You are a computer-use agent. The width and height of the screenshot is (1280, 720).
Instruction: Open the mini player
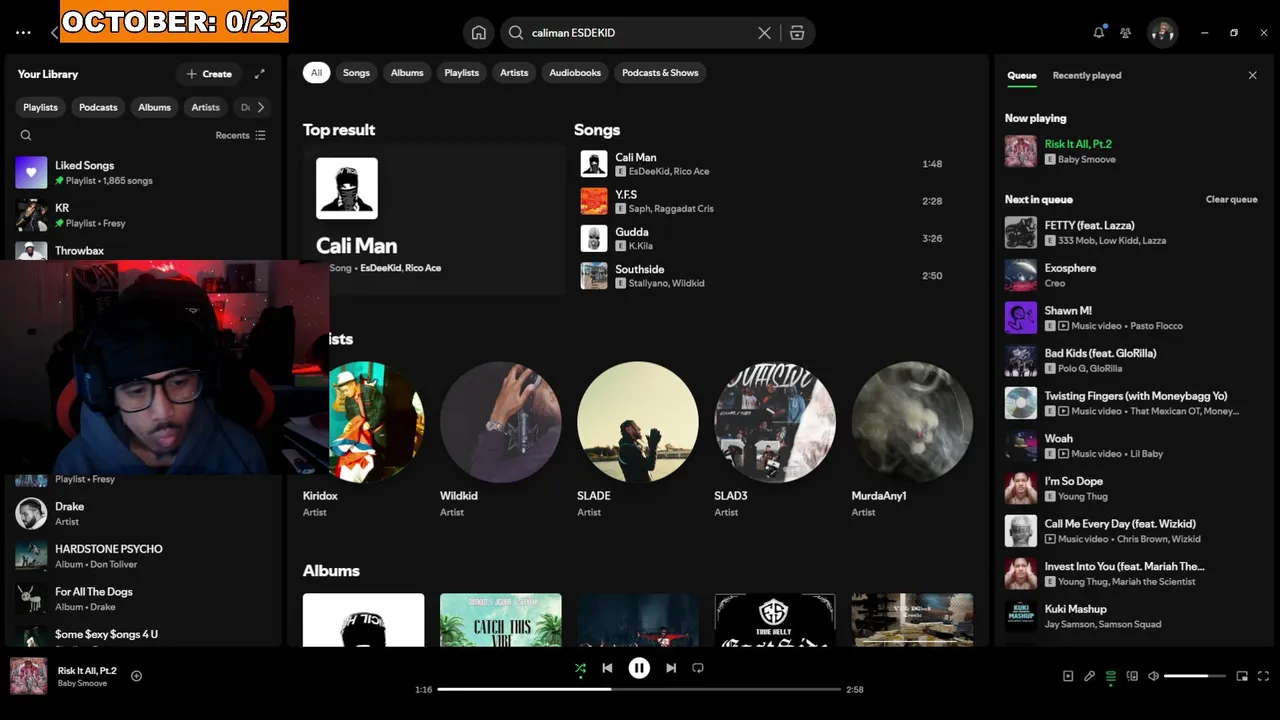click(1242, 676)
